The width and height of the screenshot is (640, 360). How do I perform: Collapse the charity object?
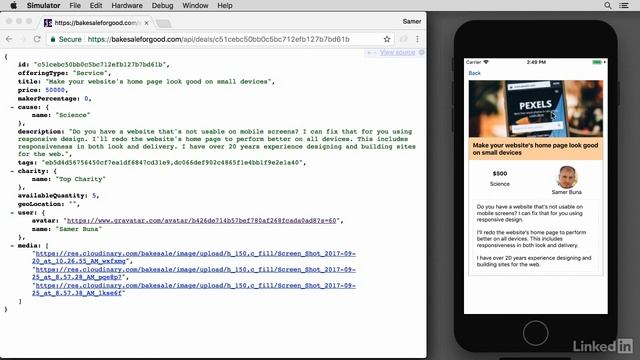point(12,171)
